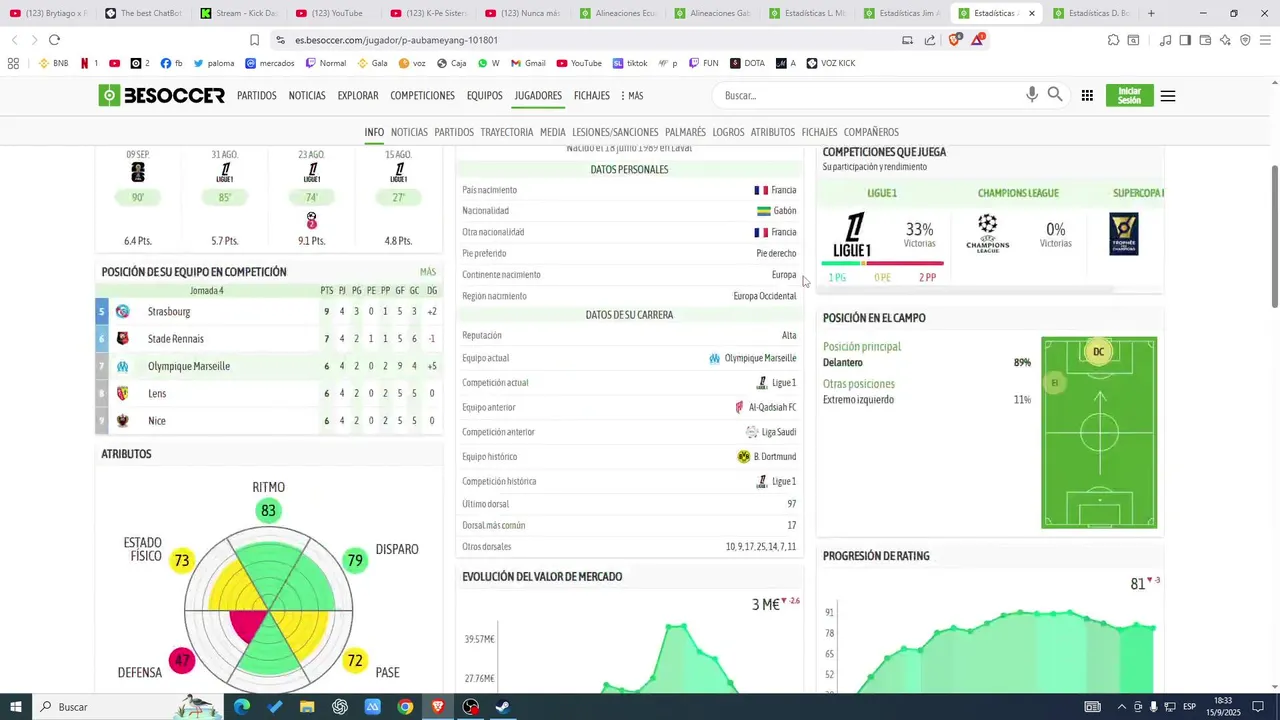Open NOTICIAS in main navigation
The height and width of the screenshot is (720, 1280).
(x=307, y=96)
